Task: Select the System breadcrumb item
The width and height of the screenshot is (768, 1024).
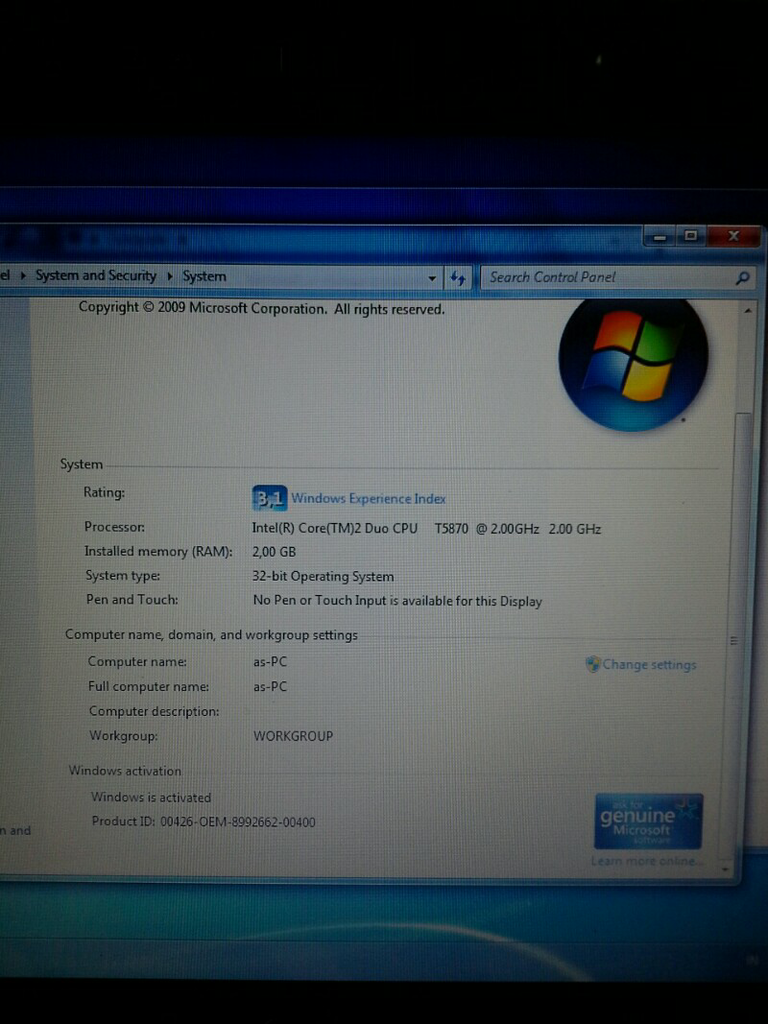Action: 204,276
